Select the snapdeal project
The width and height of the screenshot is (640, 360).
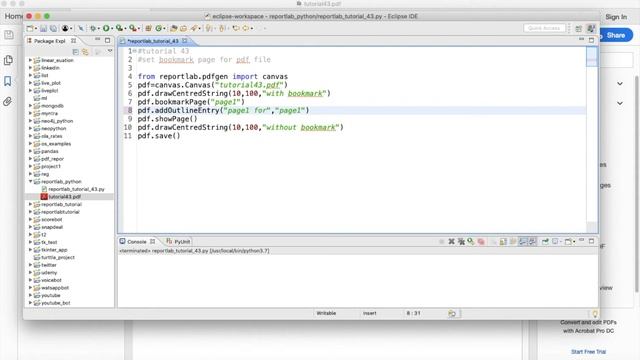point(52,227)
